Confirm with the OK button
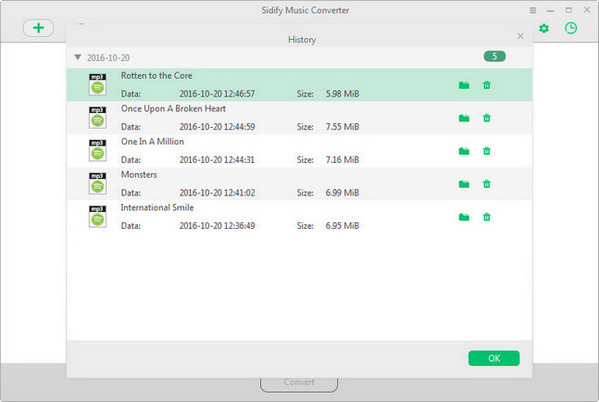The height and width of the screenshot is (402, 599). [x=494, y=358]
